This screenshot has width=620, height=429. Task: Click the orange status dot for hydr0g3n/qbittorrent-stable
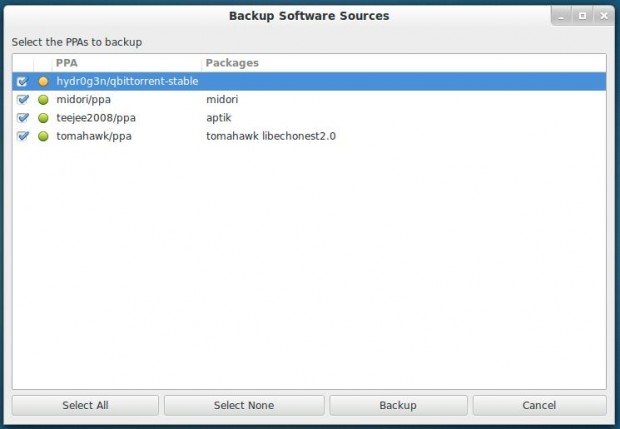pos(43,81)
